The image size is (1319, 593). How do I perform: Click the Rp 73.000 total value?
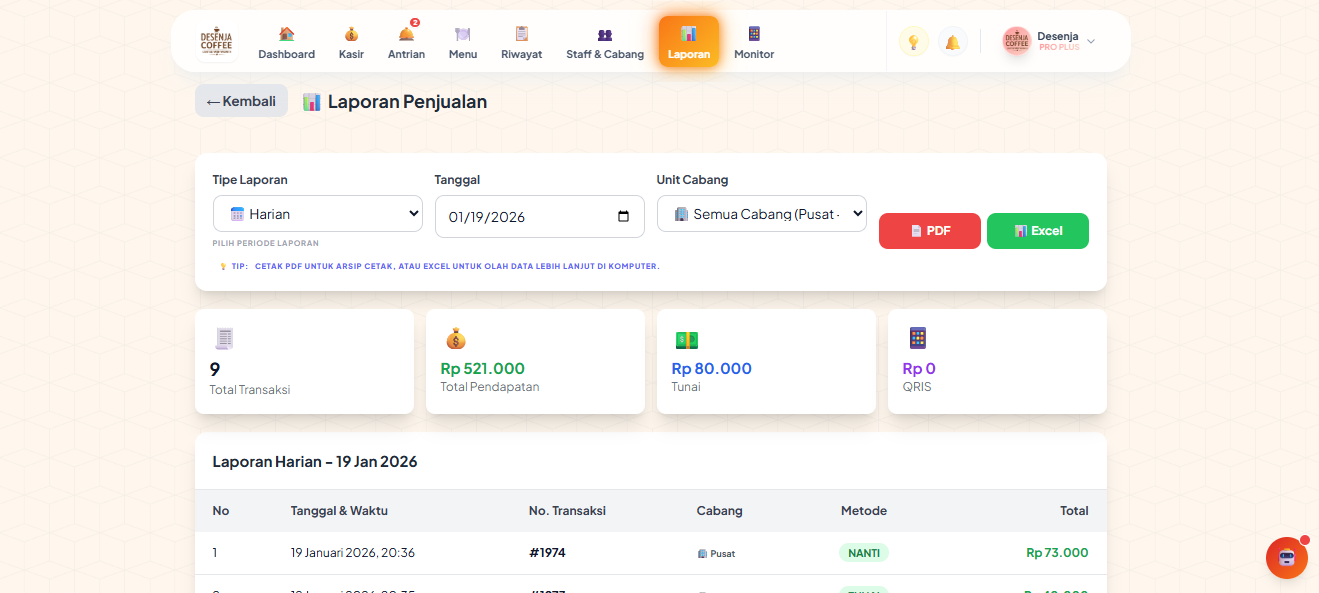1057,553
